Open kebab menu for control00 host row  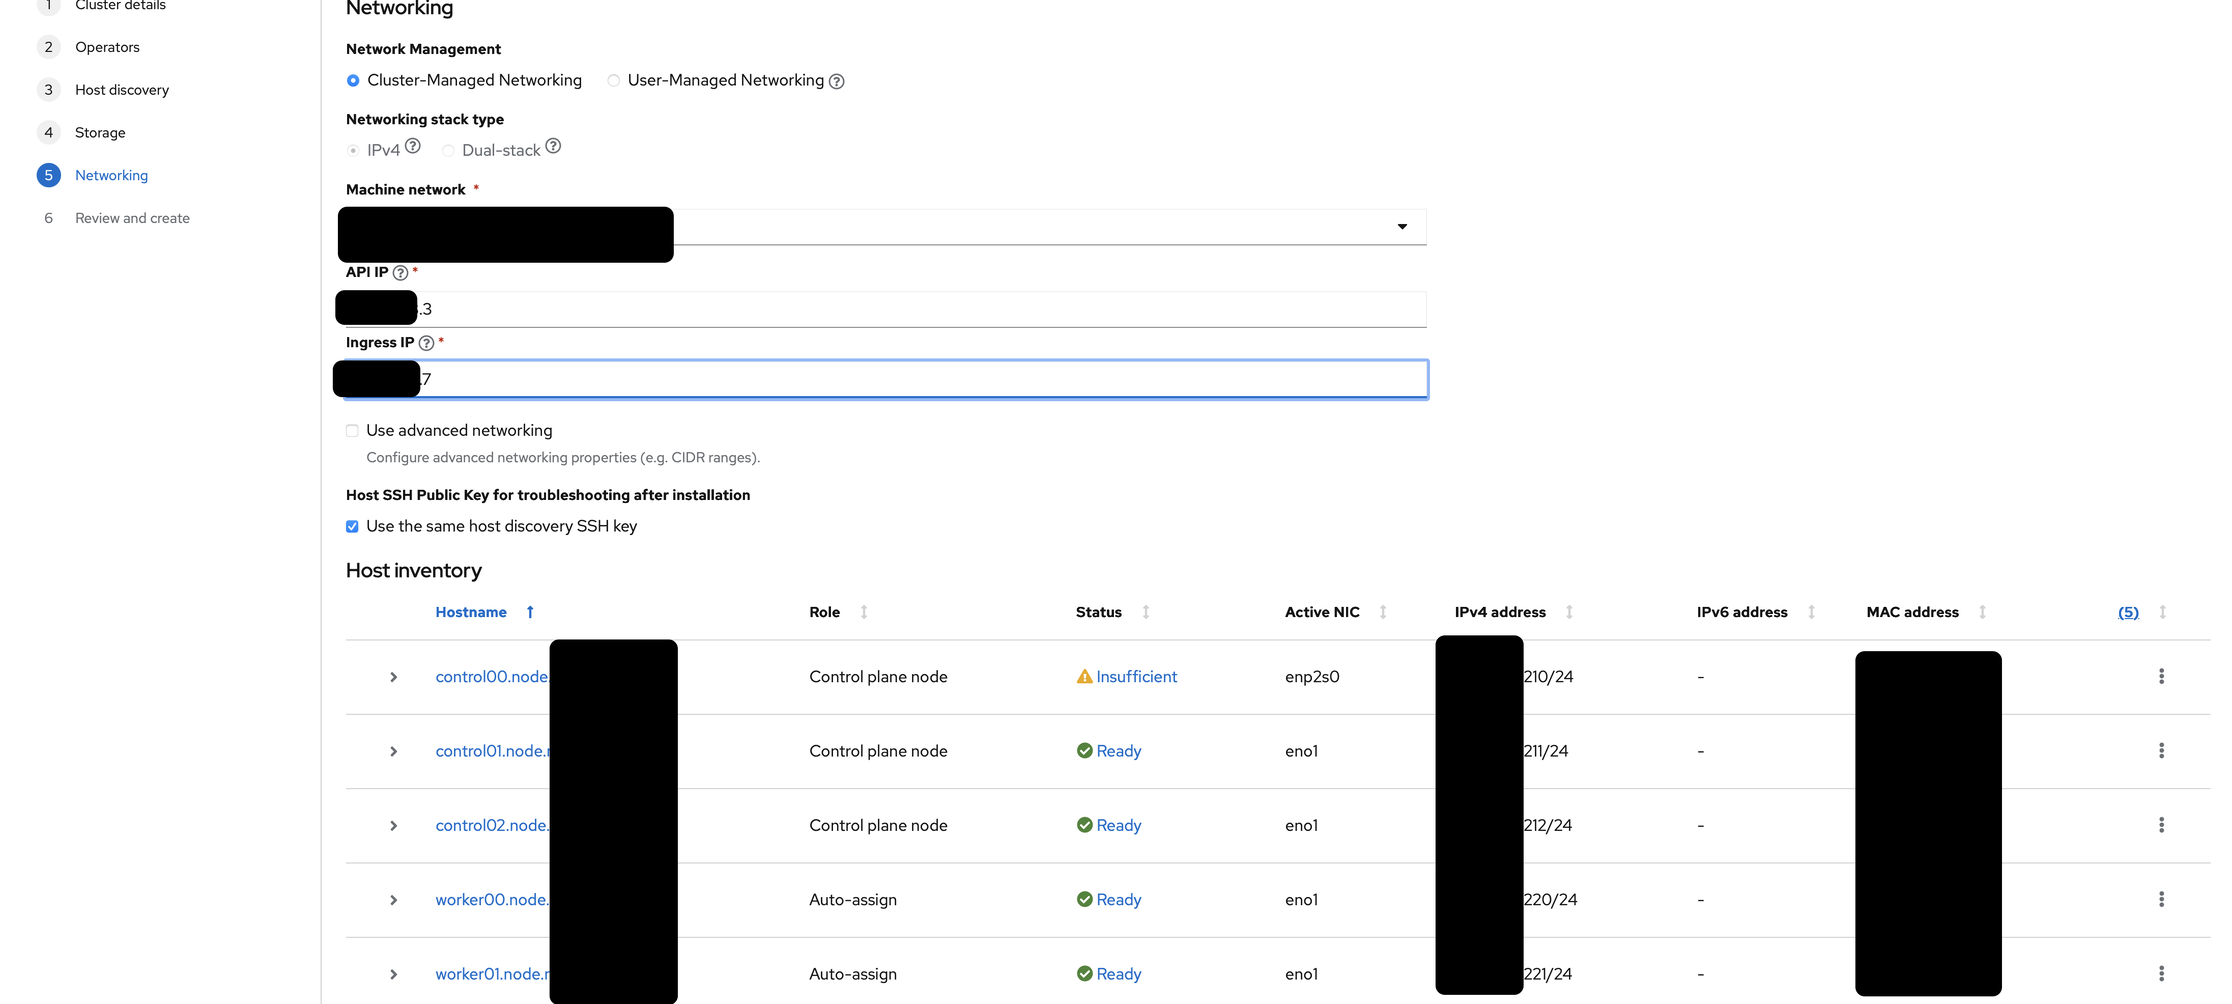[x=2161, y=677]
